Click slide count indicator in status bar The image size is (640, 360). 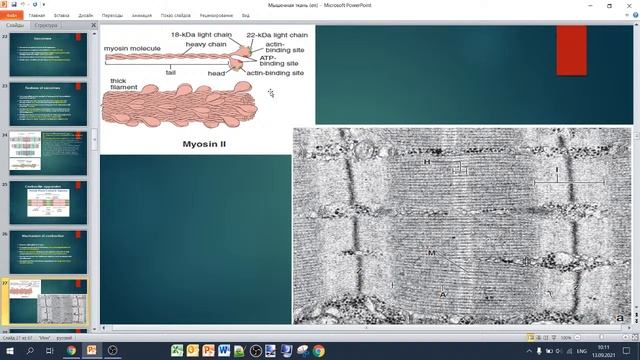coord(17,338)
